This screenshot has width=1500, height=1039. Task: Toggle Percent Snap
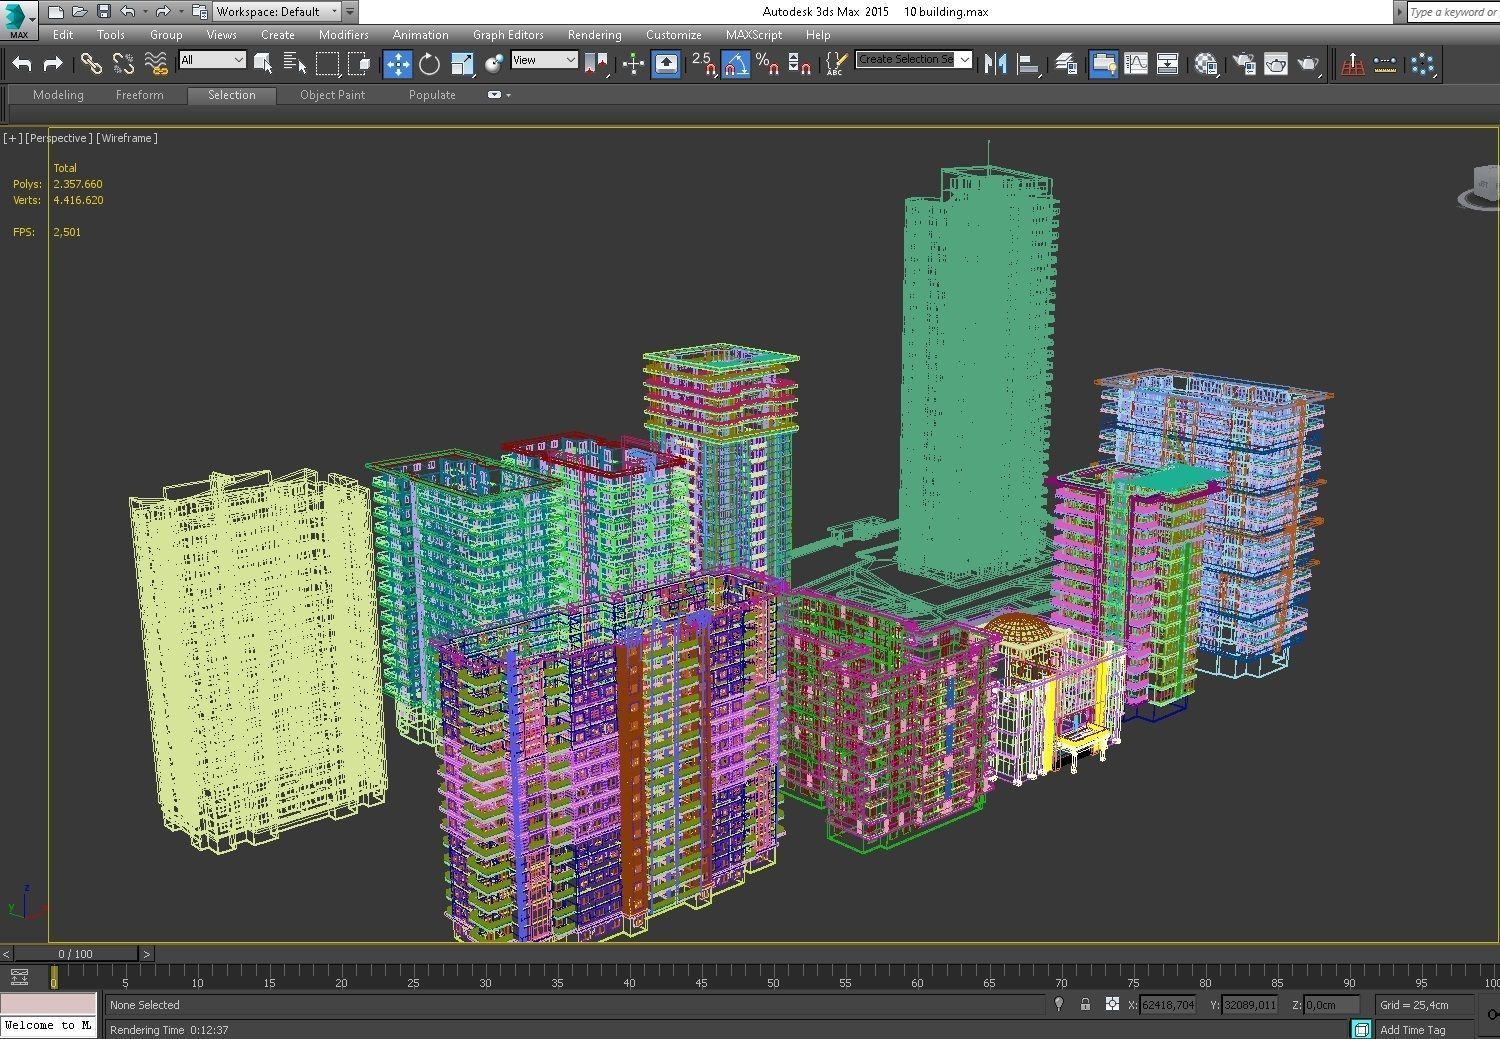point(767,64)
